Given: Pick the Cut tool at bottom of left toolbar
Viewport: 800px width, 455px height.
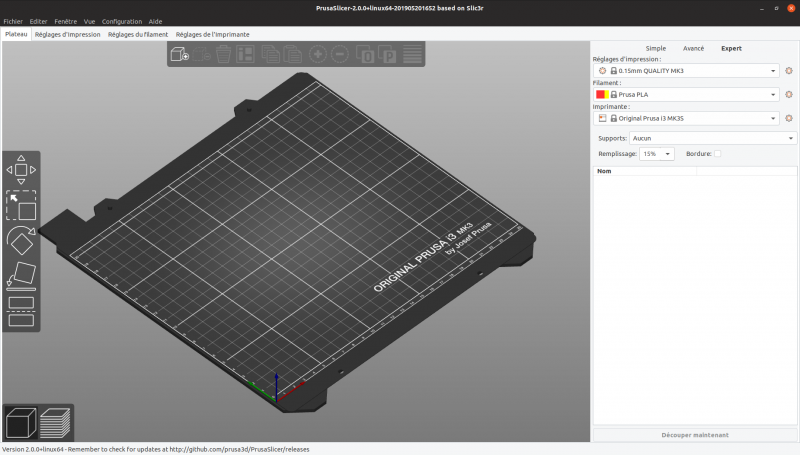Looking at the screenshot, I should (x=21, y=311).
